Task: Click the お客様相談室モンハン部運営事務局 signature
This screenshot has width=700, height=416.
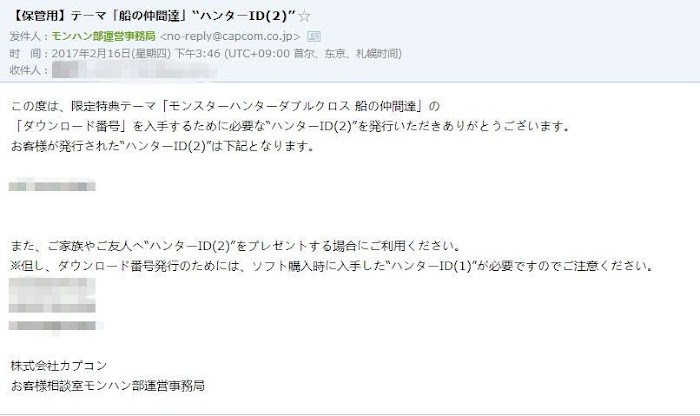Action: 108,386
